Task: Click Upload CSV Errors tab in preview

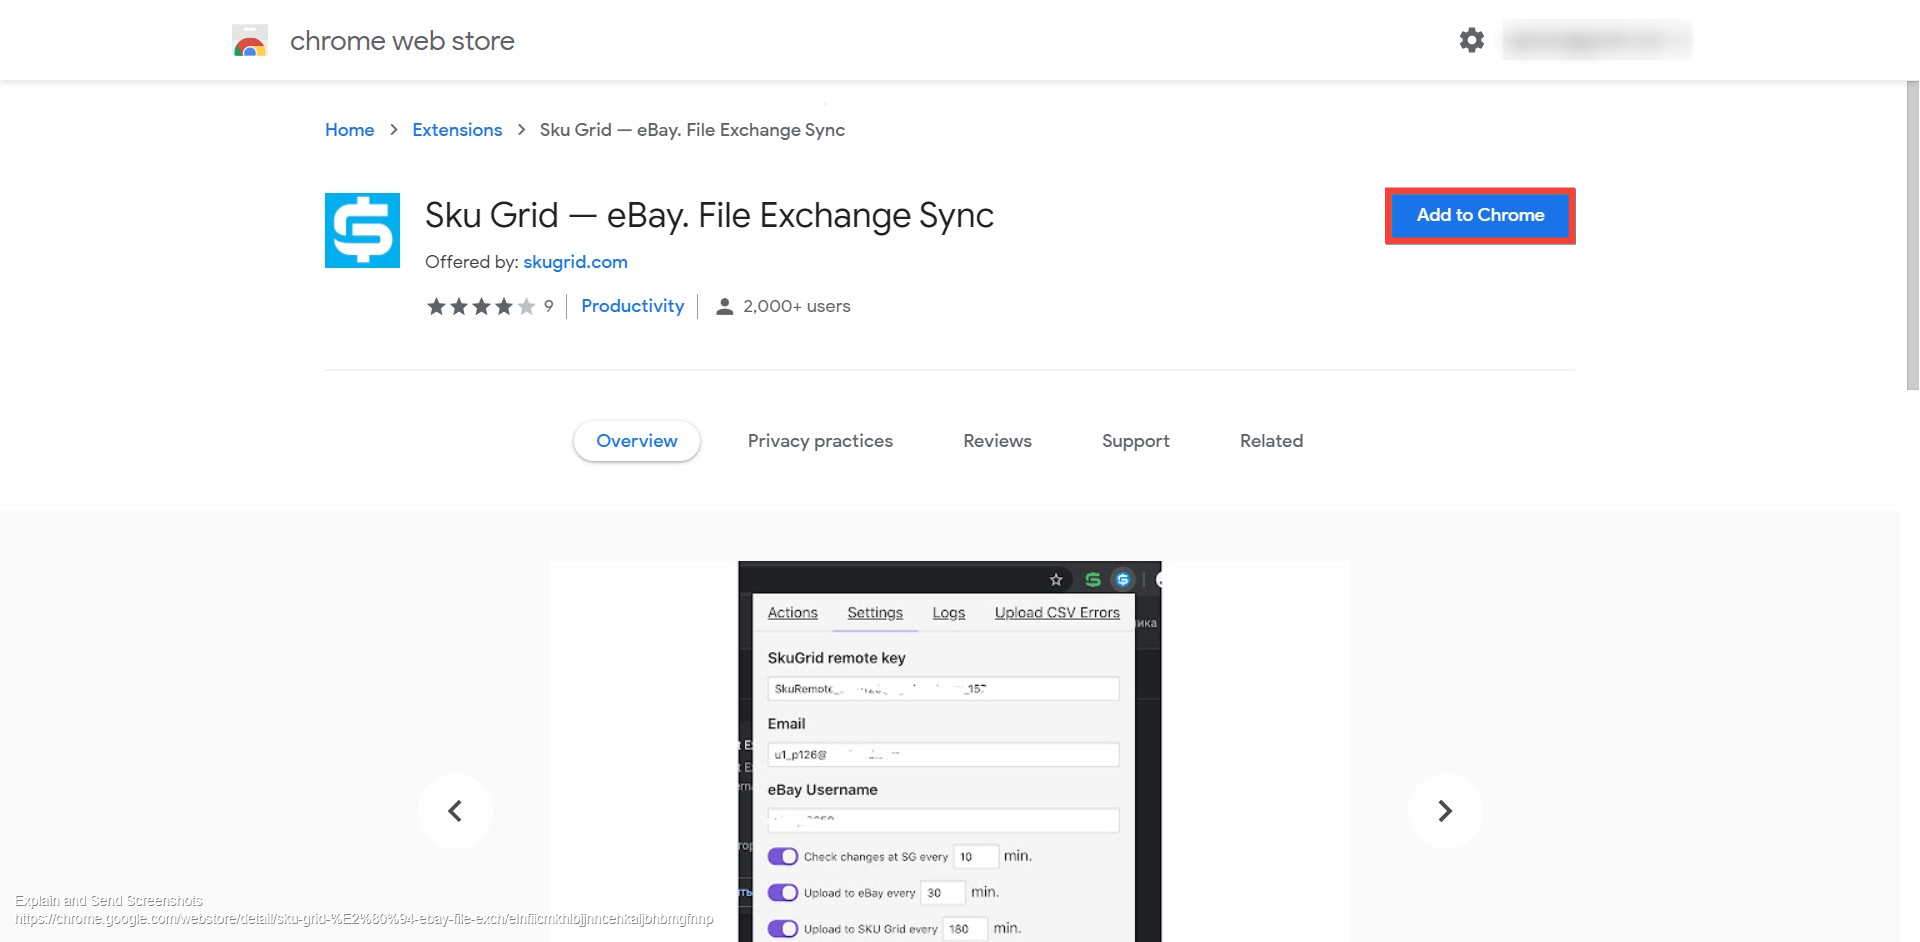Action: click(x=1057, y=613)
